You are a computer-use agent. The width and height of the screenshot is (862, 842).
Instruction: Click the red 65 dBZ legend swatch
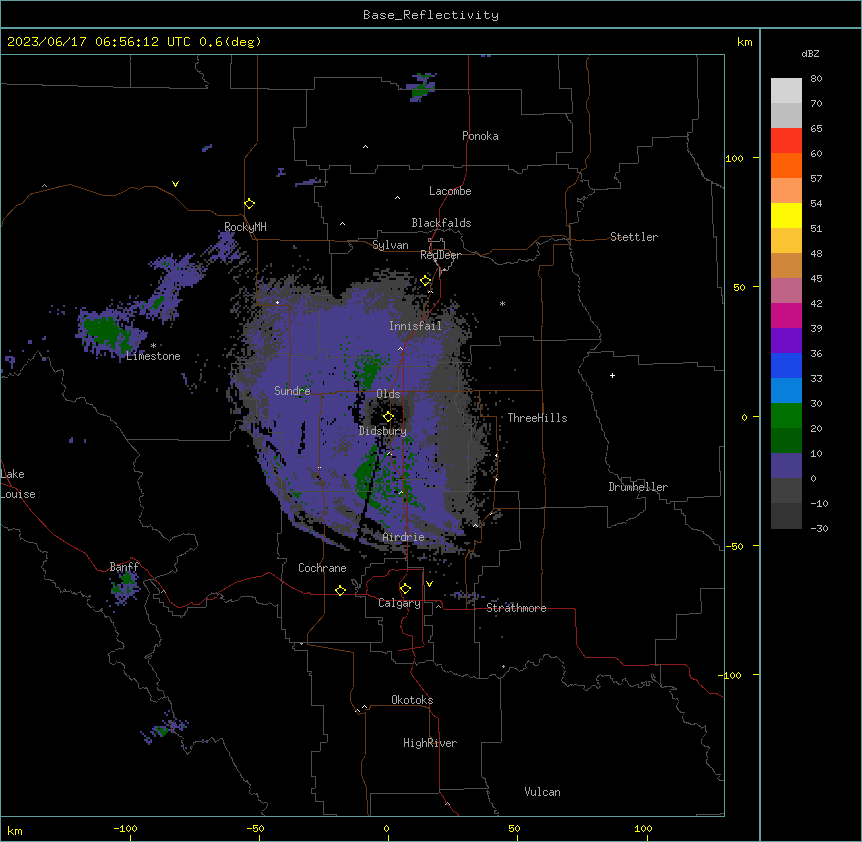[x=786, y=140]
